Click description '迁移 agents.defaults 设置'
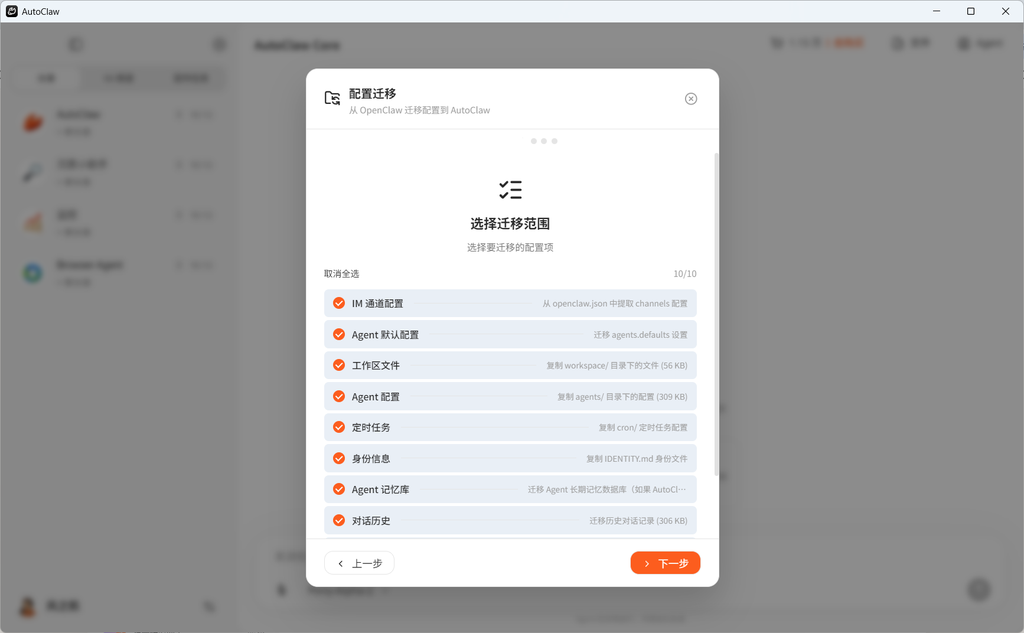This screenshot has width=1024, height=633. (640, 335)
